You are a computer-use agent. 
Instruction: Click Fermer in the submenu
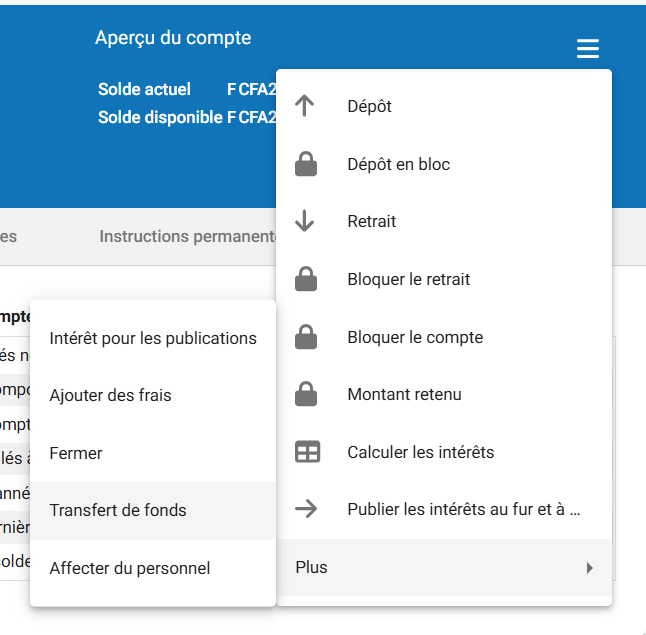76,453
